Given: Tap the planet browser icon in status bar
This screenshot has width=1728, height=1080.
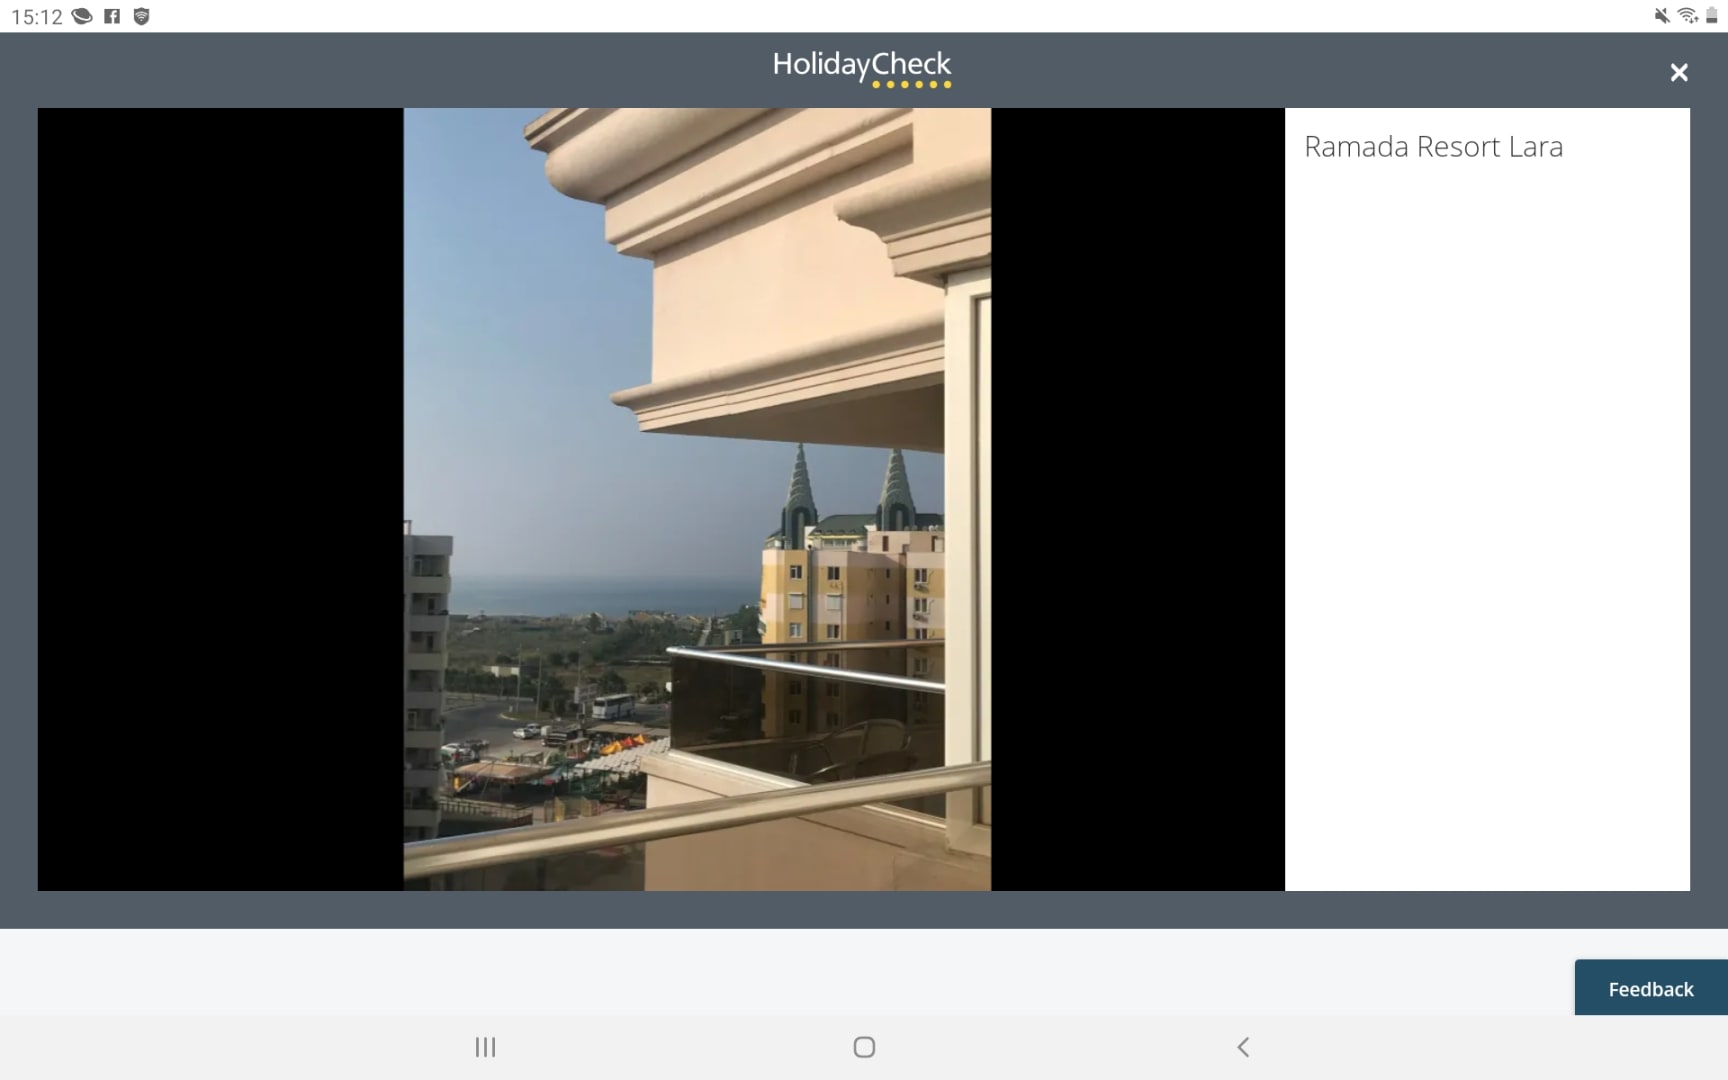Looking at the screenshot, I should pyautogui.click(x=82, y=16).
